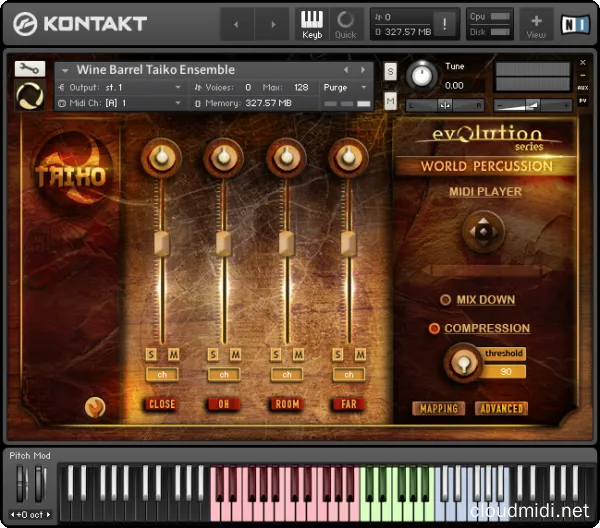
Task: Click the OH mic pan knob
Action: click(x=223, y=157)
